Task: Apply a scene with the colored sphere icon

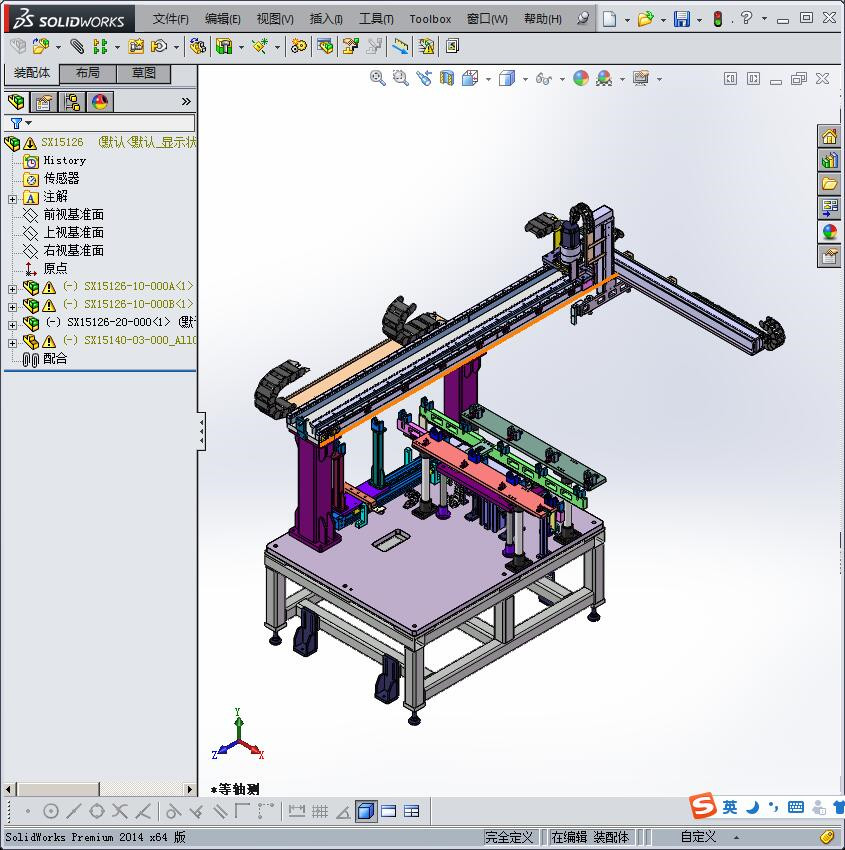Action: [581, 78]
